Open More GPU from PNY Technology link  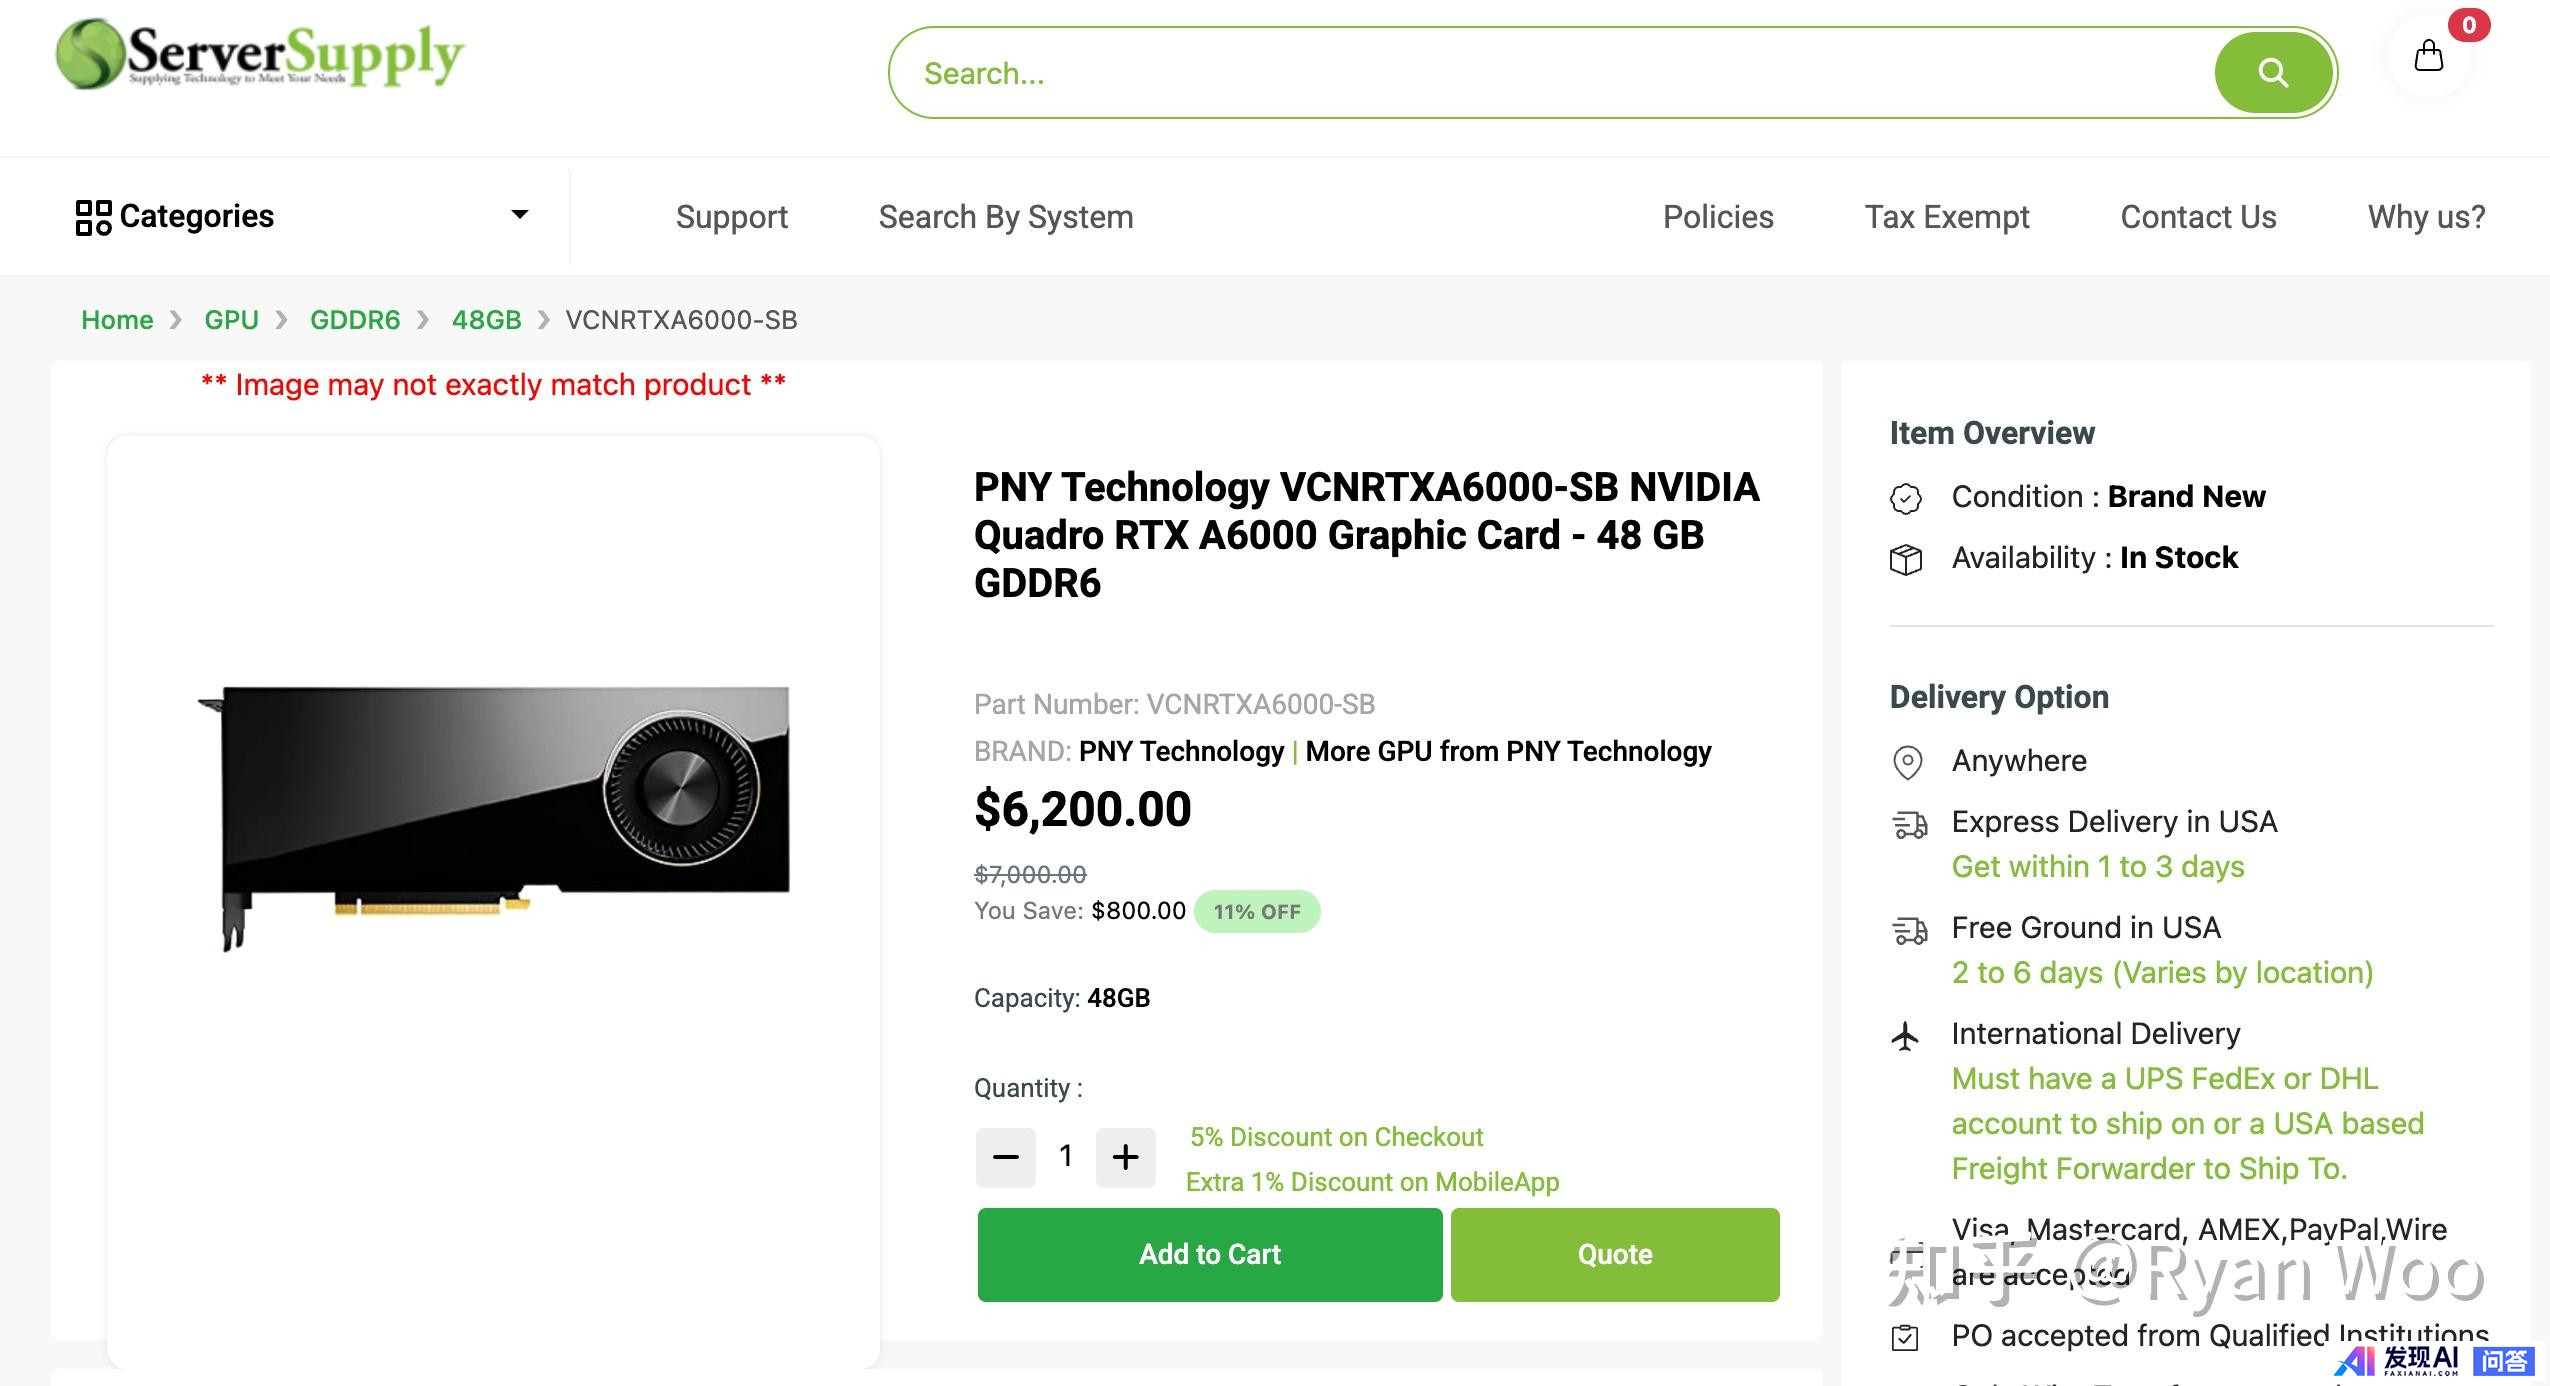click(x=1508, y=751)
